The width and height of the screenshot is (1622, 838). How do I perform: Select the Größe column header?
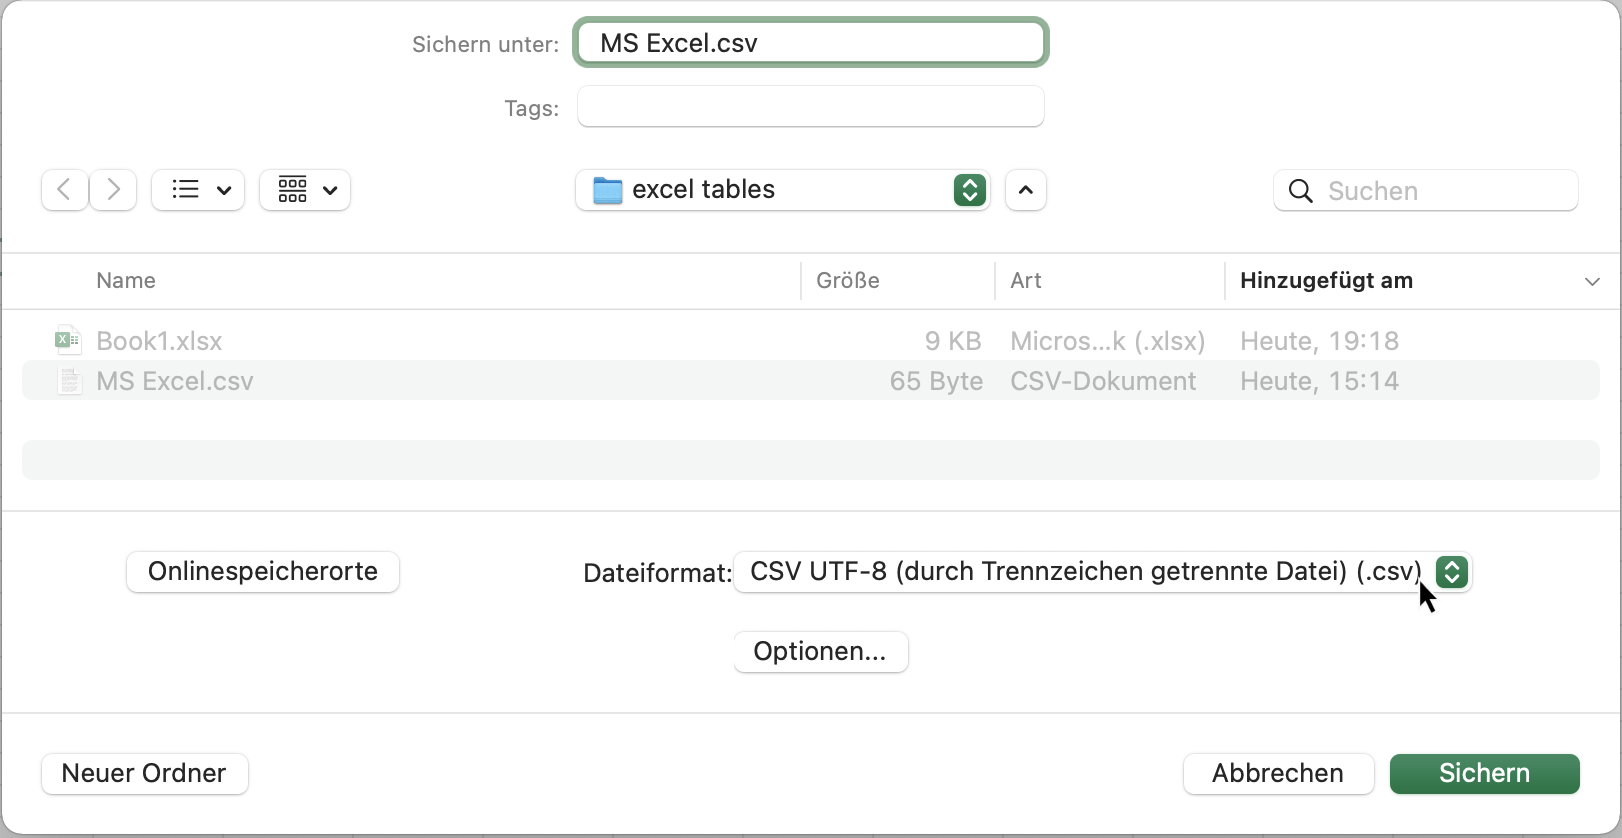846,281
